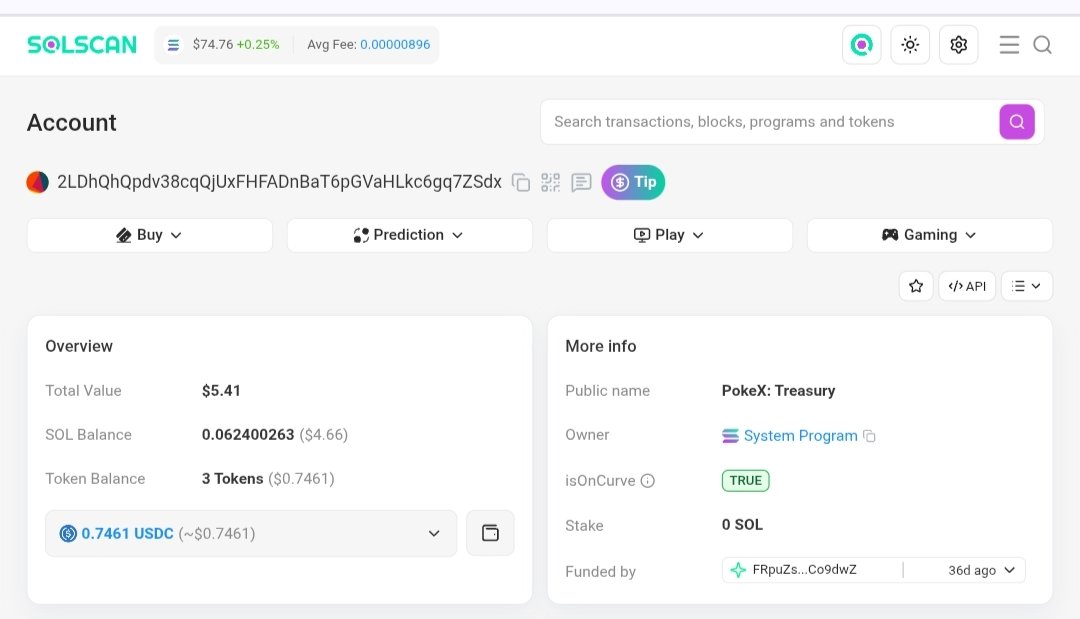Click the PokeX: Treasury public name
Image resolution: width=1080 pixels, height=619 pixels.
coord(778,391)
